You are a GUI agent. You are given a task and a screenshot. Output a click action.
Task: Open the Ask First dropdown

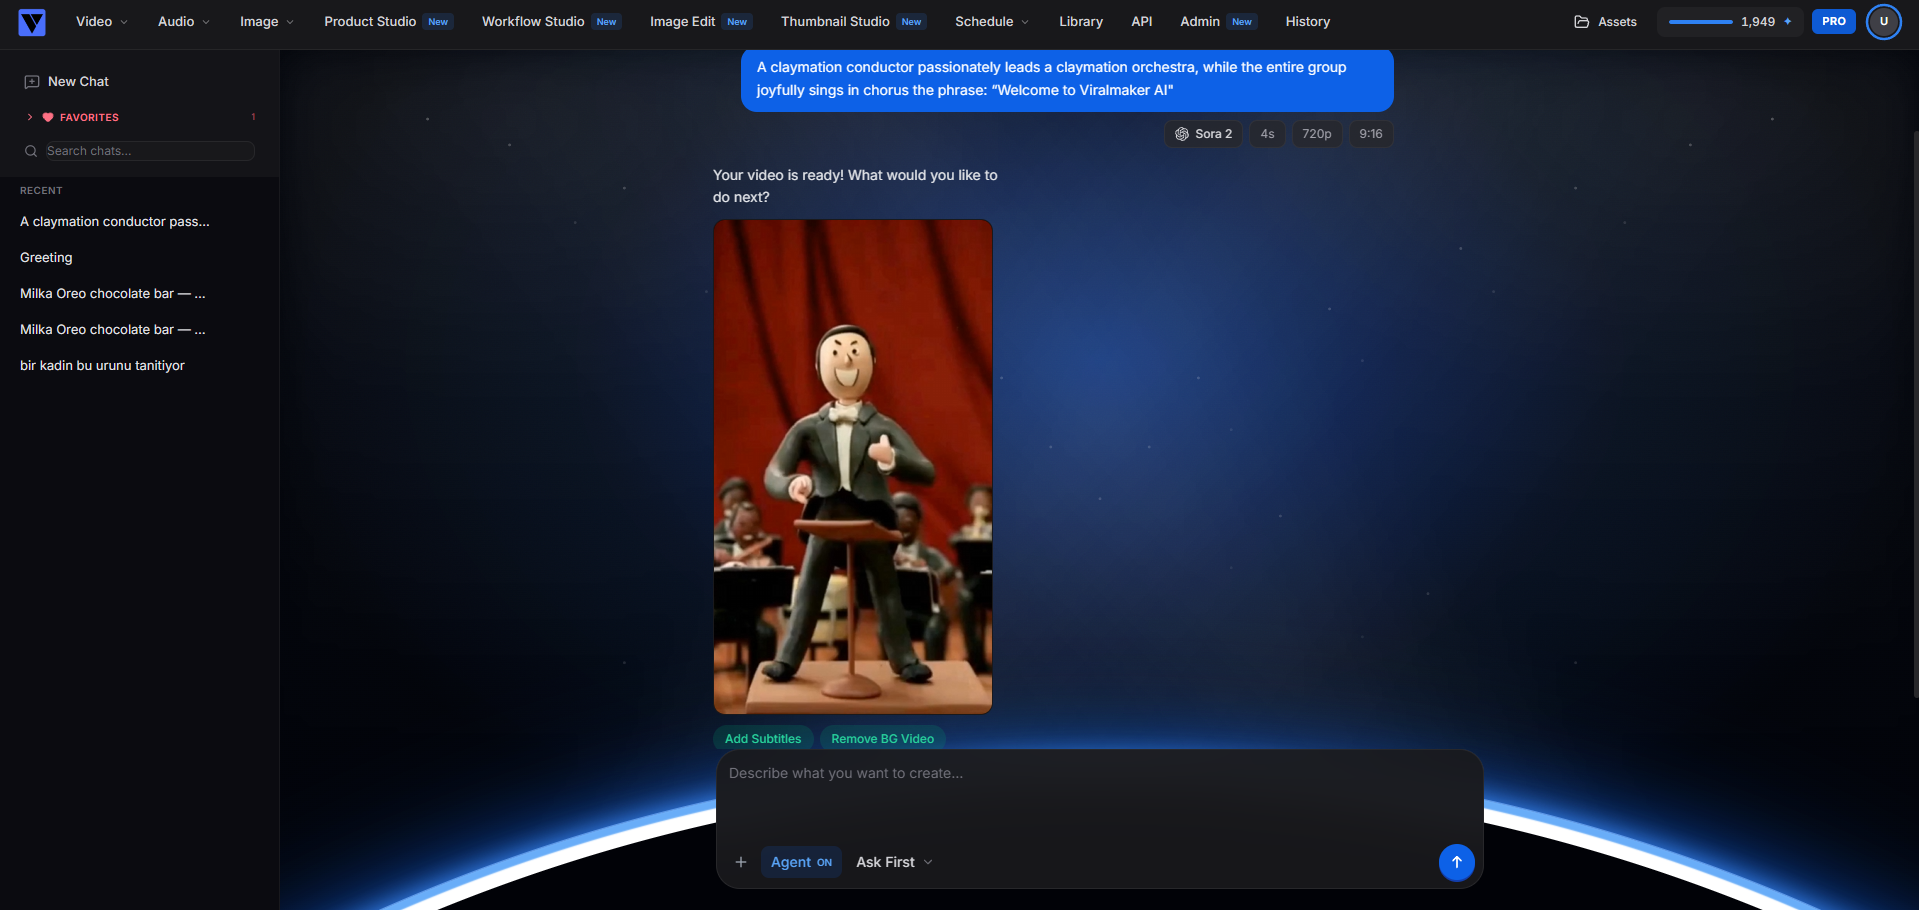[894, 862]
